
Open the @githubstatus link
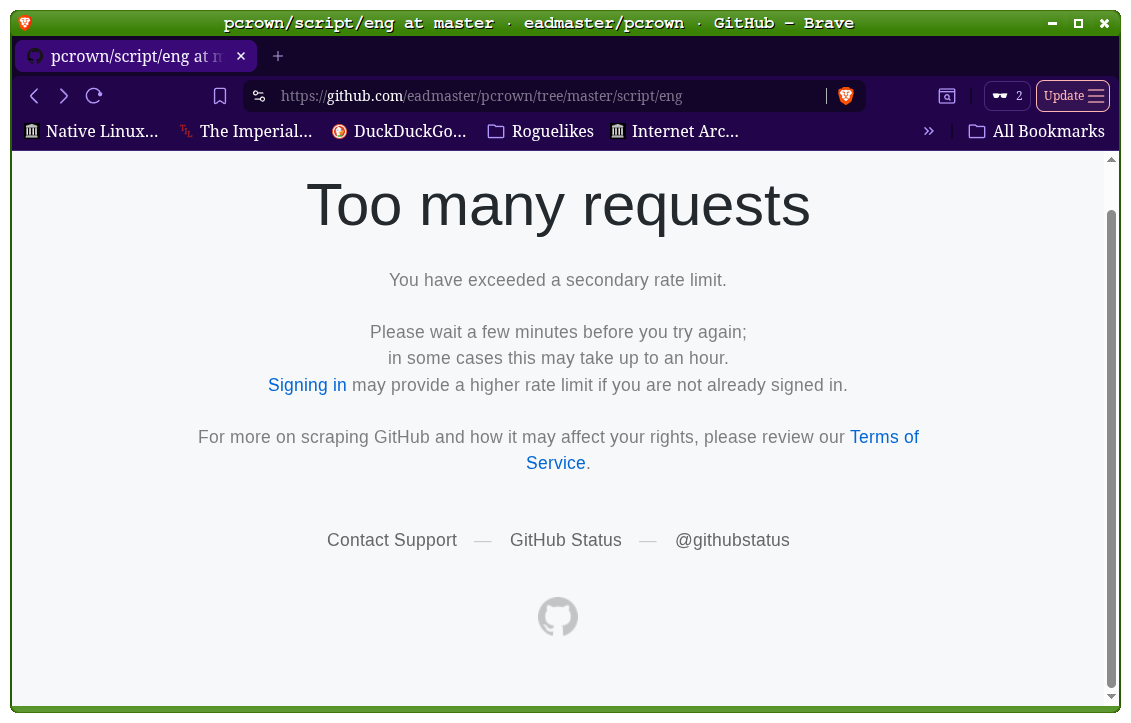click(x=732, y=540)
